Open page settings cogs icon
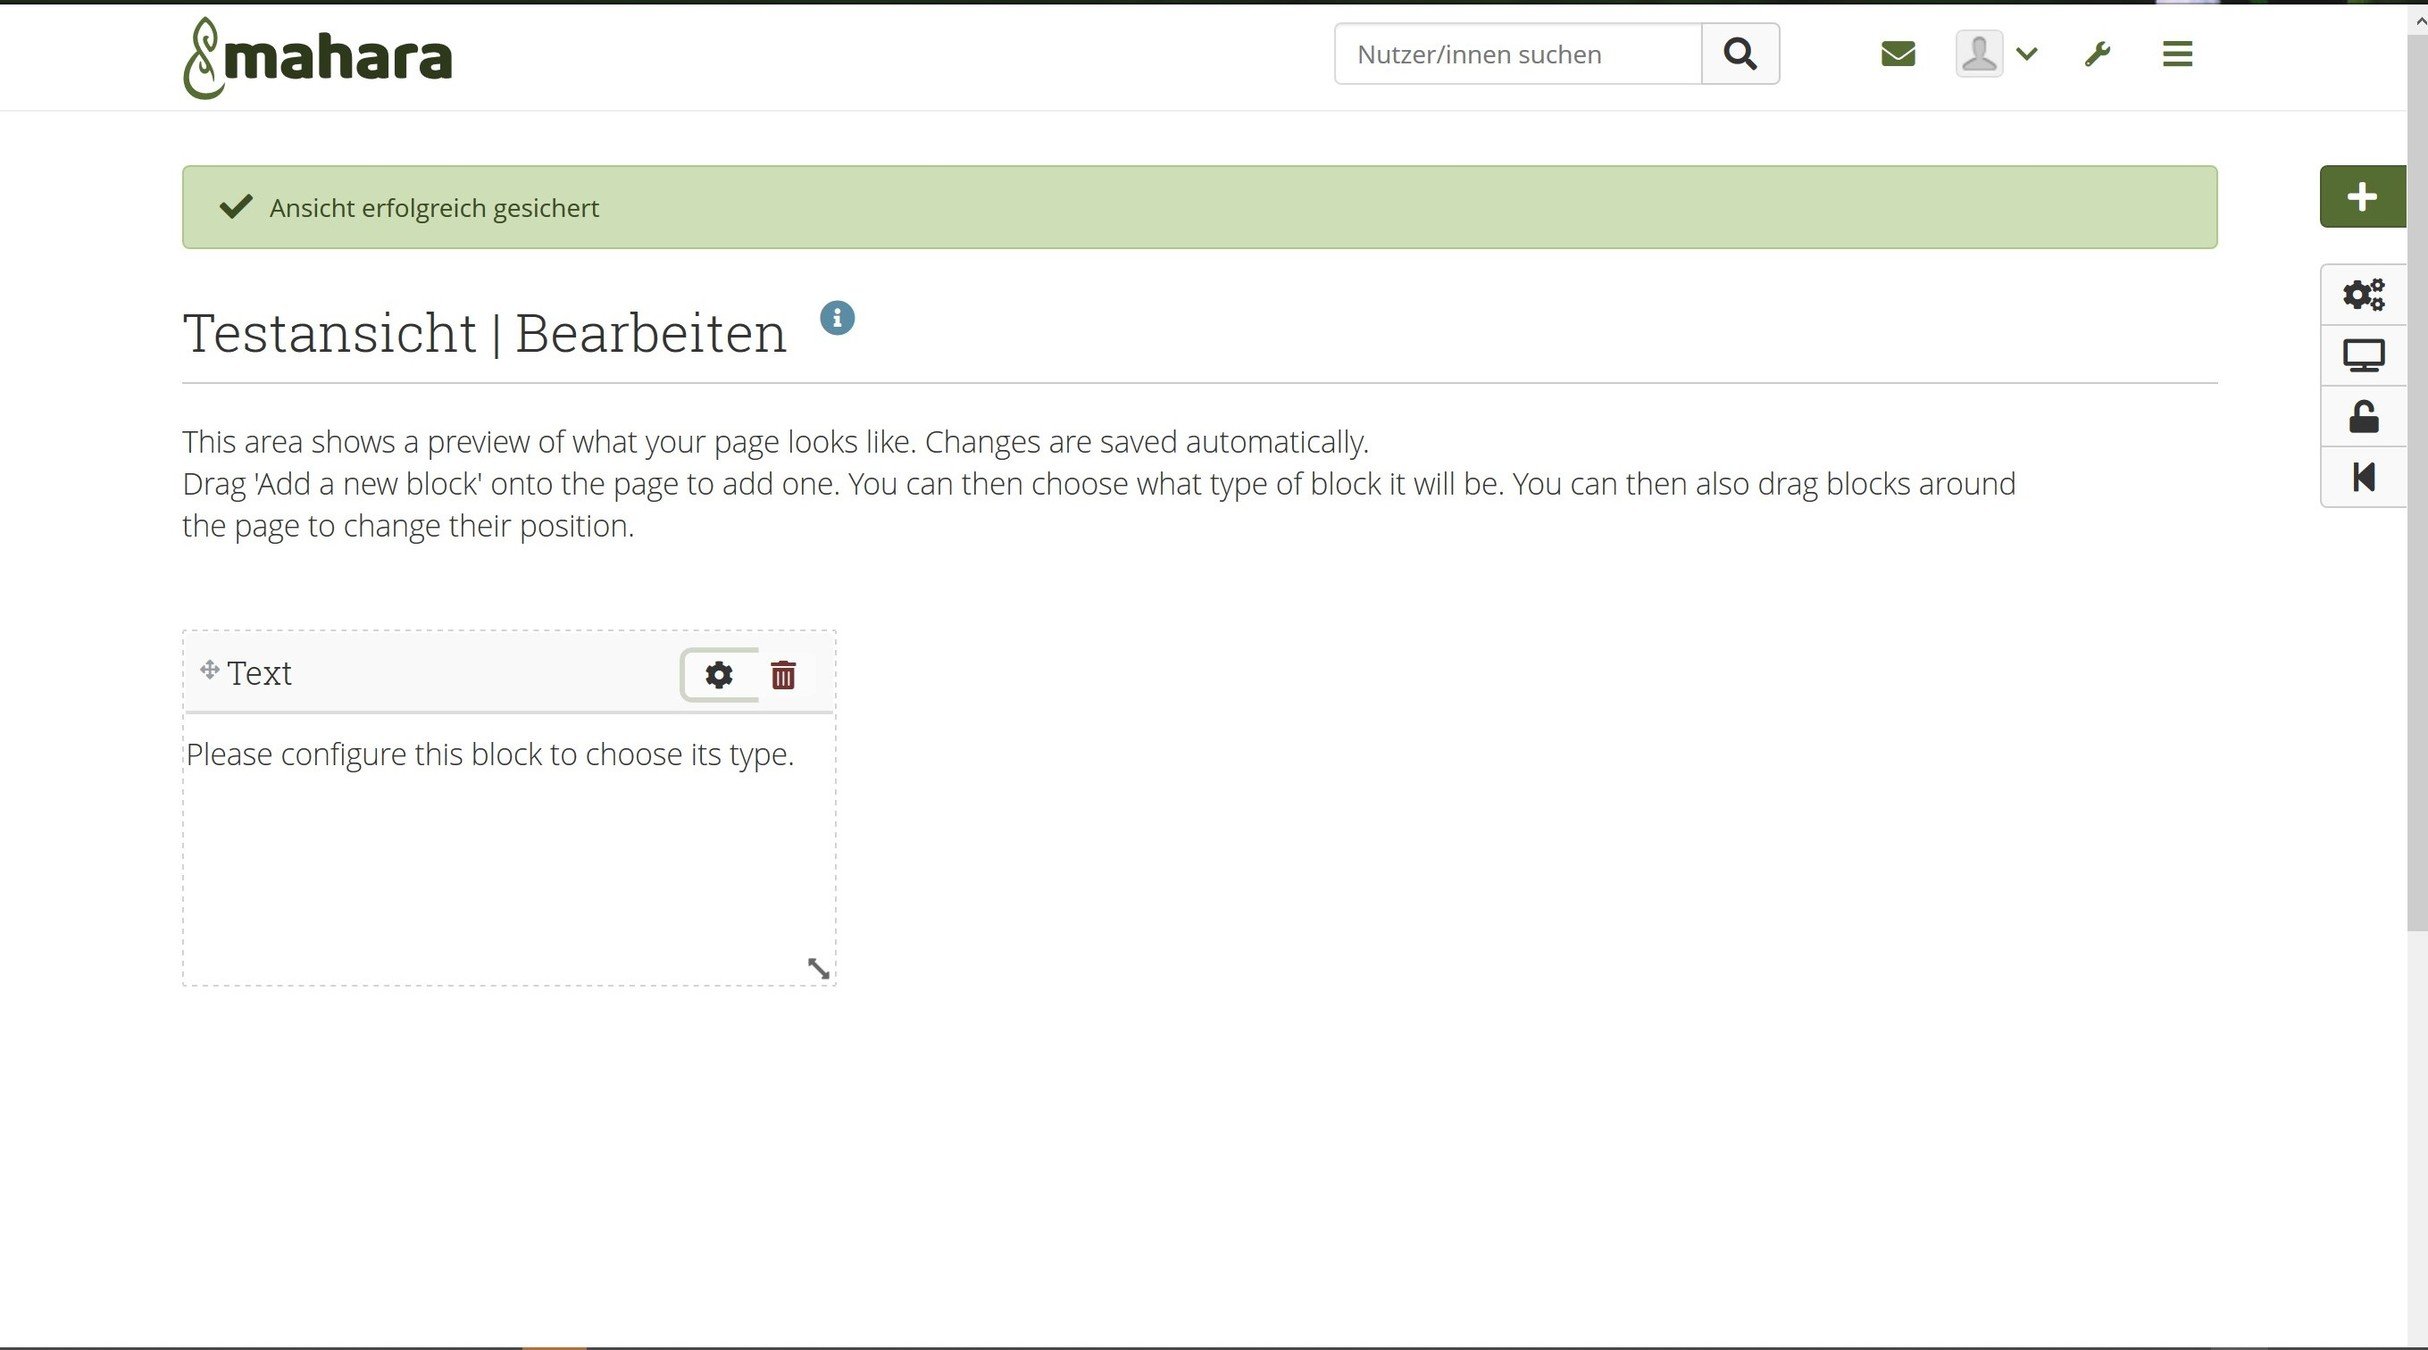 click(2363, 295)
